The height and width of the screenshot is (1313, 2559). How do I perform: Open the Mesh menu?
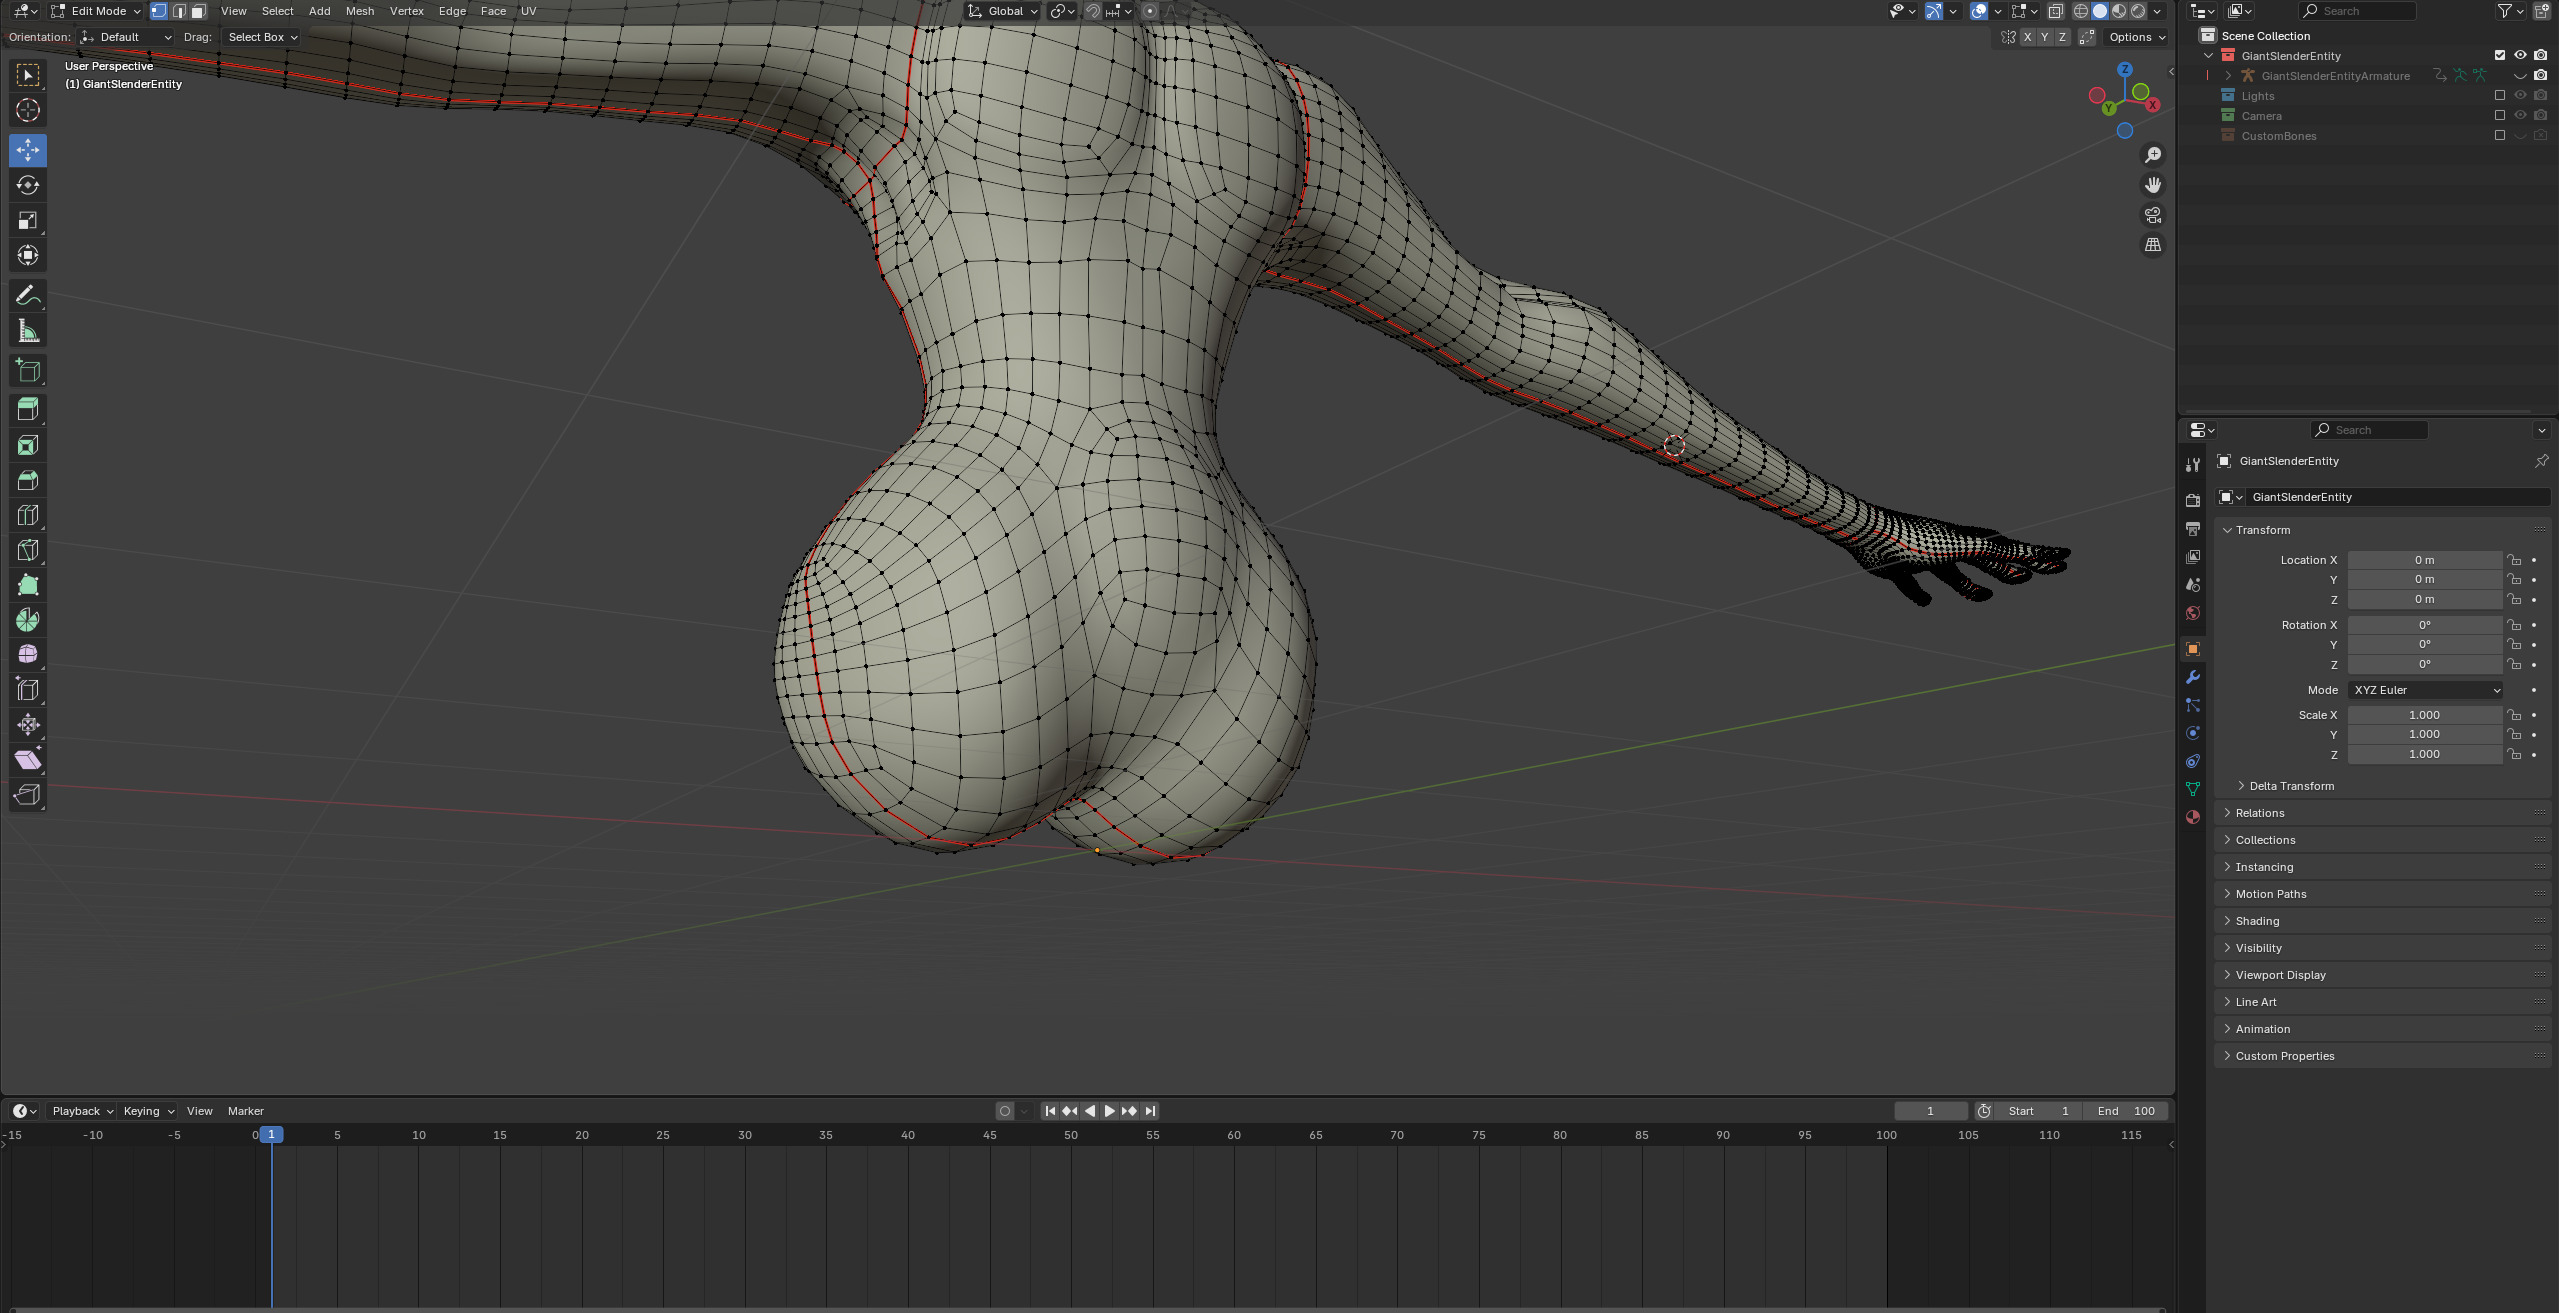(x=359, y=11)
